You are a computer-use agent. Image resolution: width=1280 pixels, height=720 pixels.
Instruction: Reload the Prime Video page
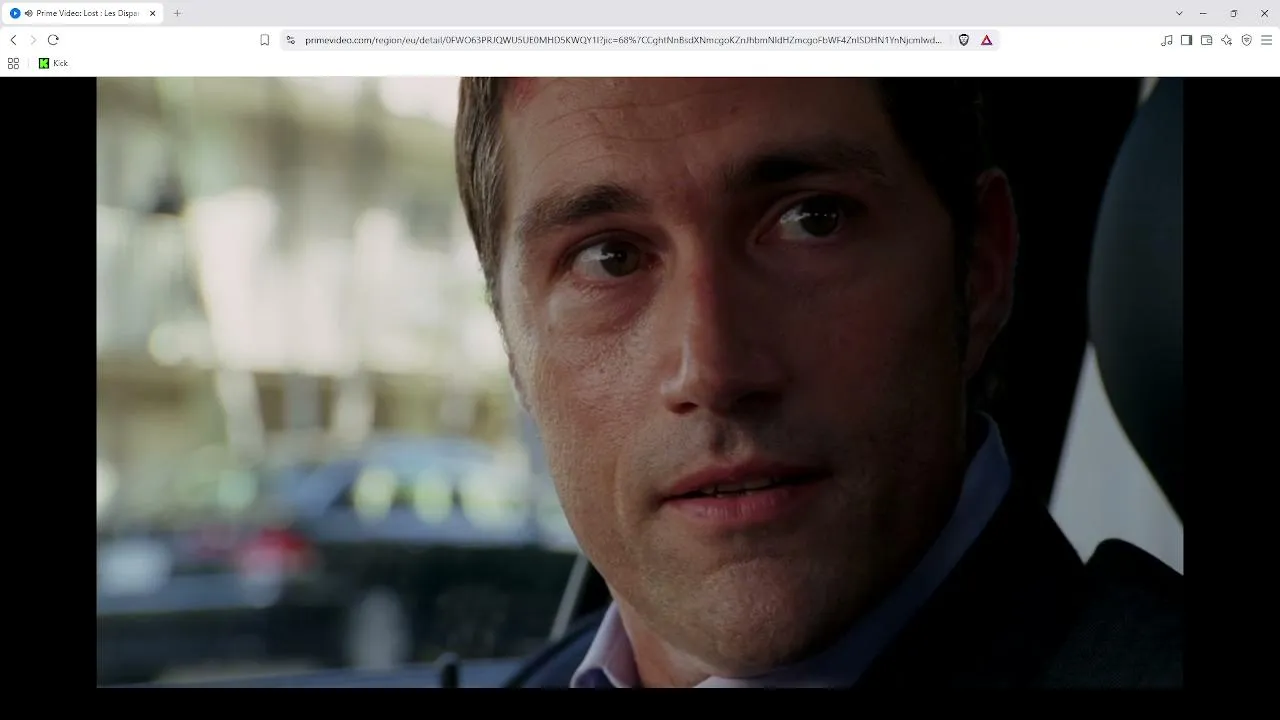pyautogui.click(x=53, y=40)
